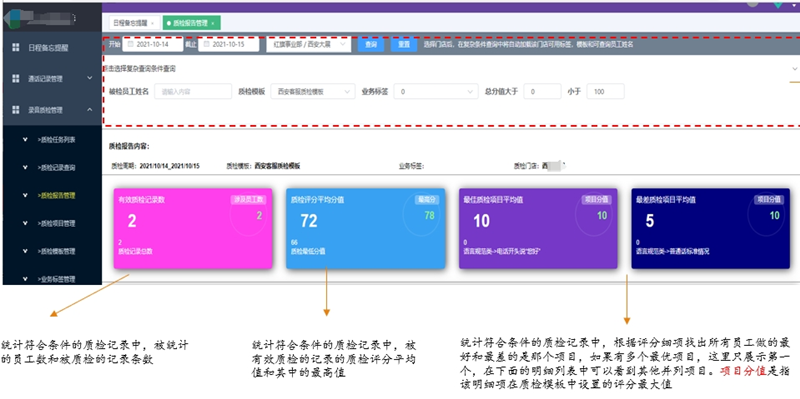Screen dimensions: 800x399
Task: Click the blue 质检评分平均分值 card
Action: tap(365, 229)
